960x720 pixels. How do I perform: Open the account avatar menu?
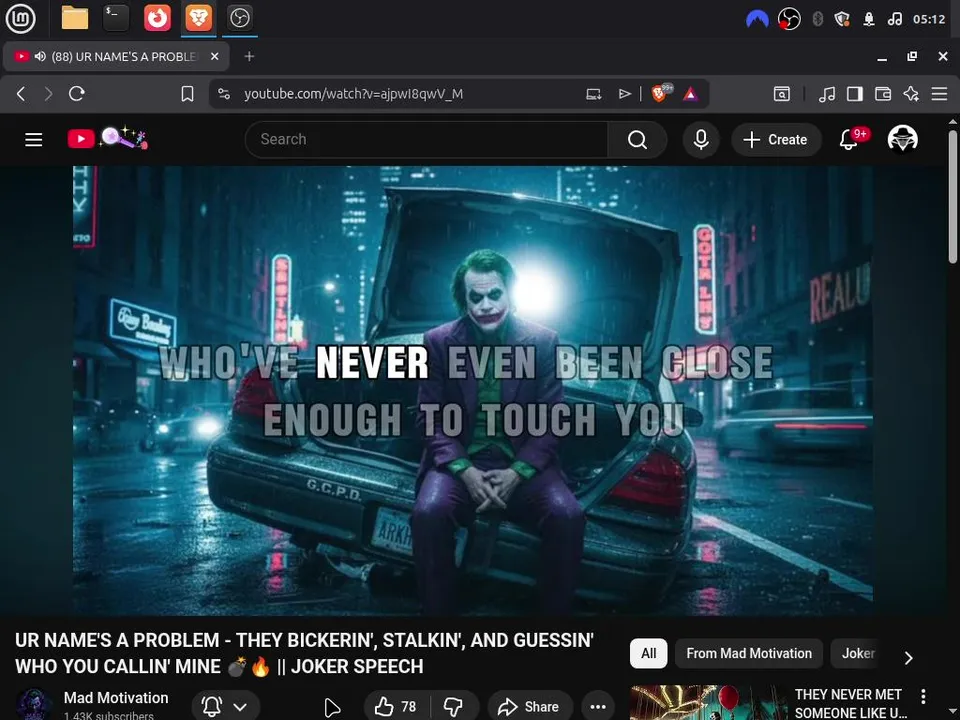902,140
